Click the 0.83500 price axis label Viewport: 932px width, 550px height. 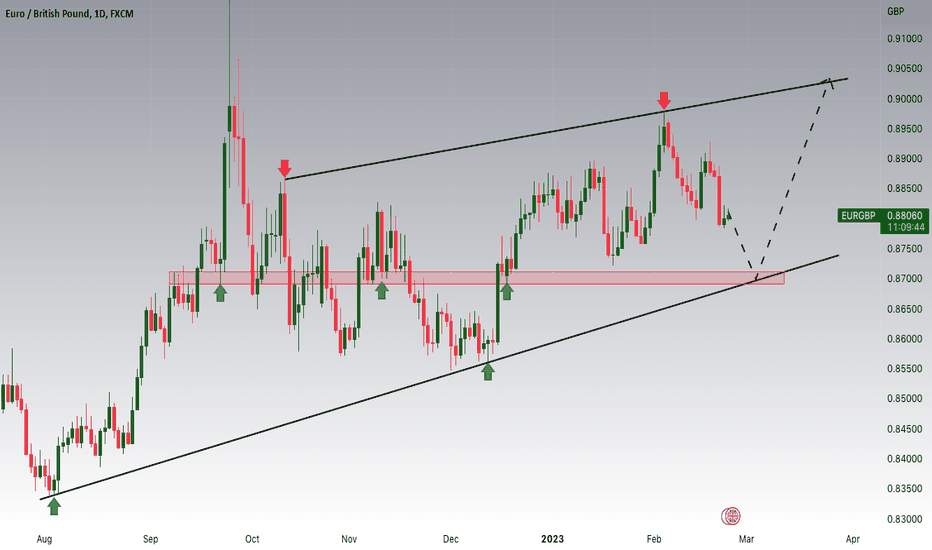pos(905,489)
